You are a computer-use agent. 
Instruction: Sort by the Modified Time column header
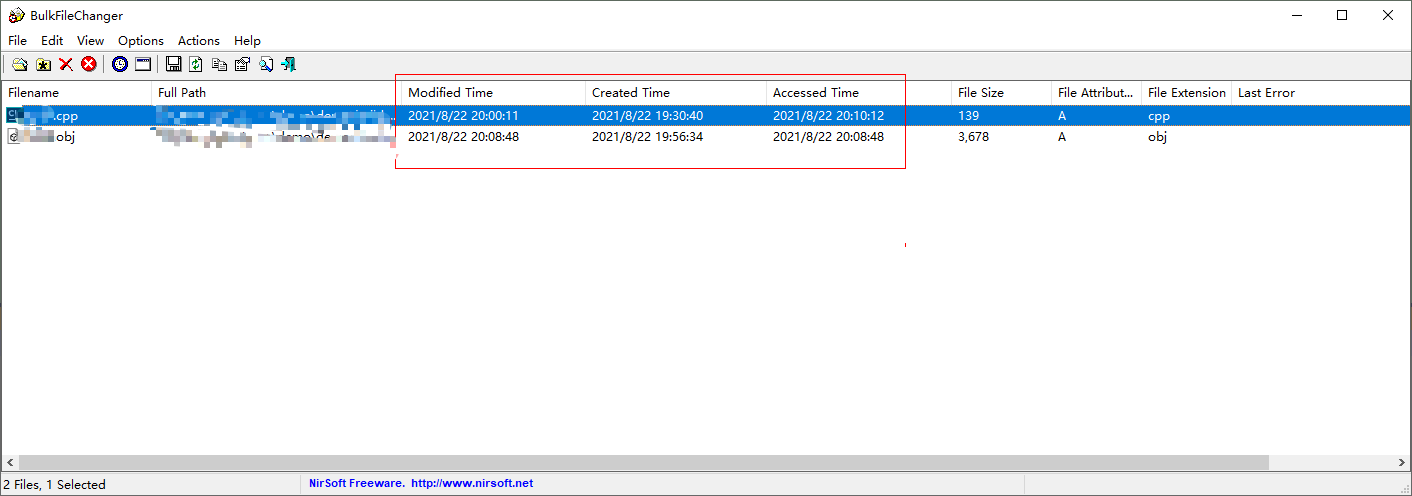(493, 93)
